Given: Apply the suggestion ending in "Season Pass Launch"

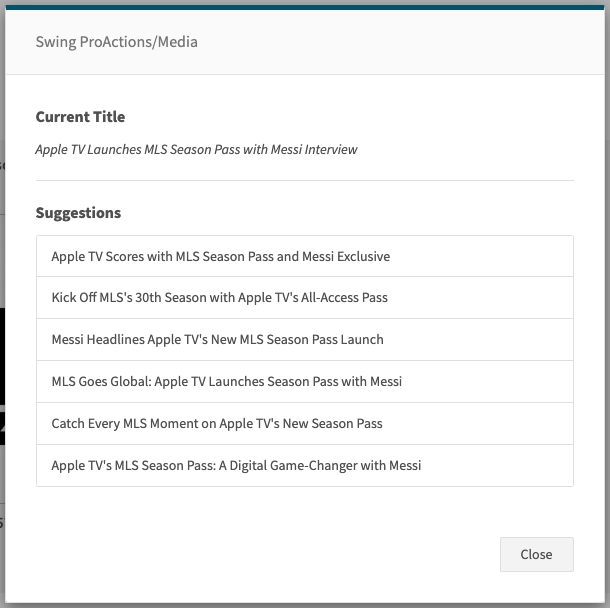Looking at the screenshot, I should (x=218, y=339).
